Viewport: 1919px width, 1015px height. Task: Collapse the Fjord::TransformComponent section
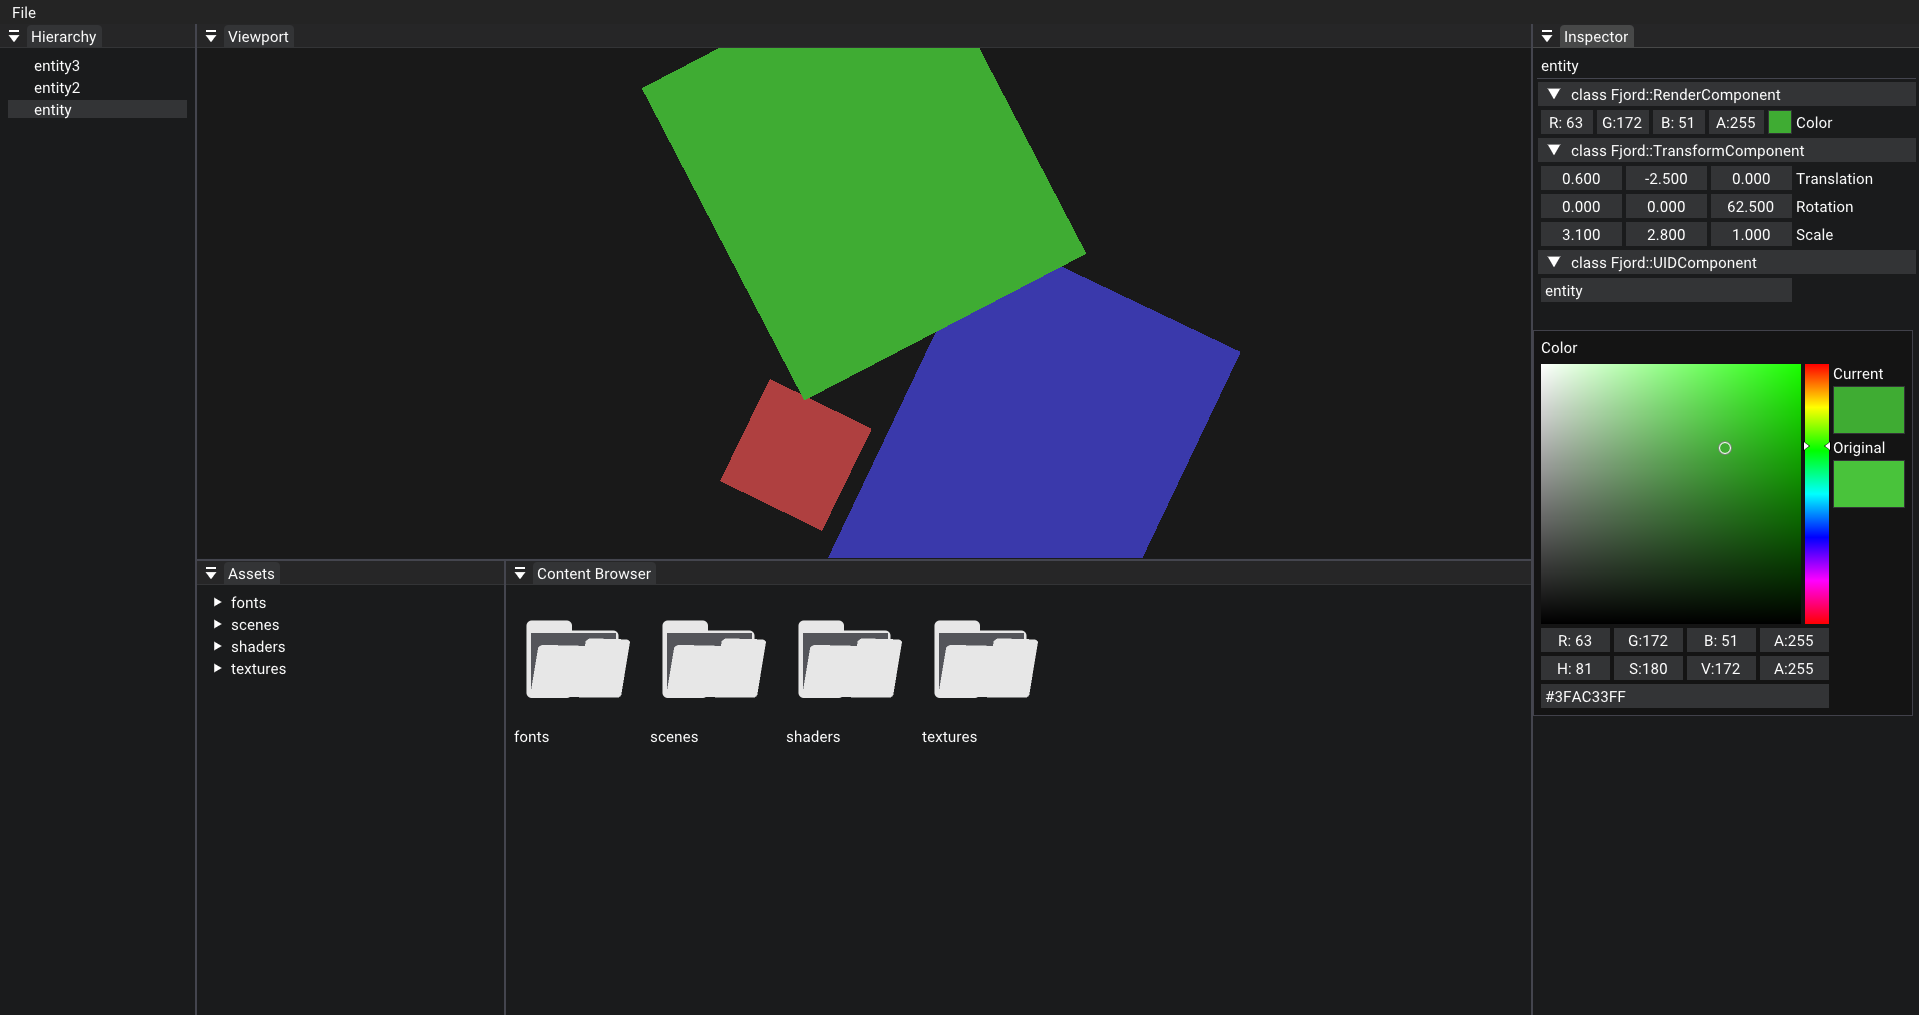tap(1554, 150)
